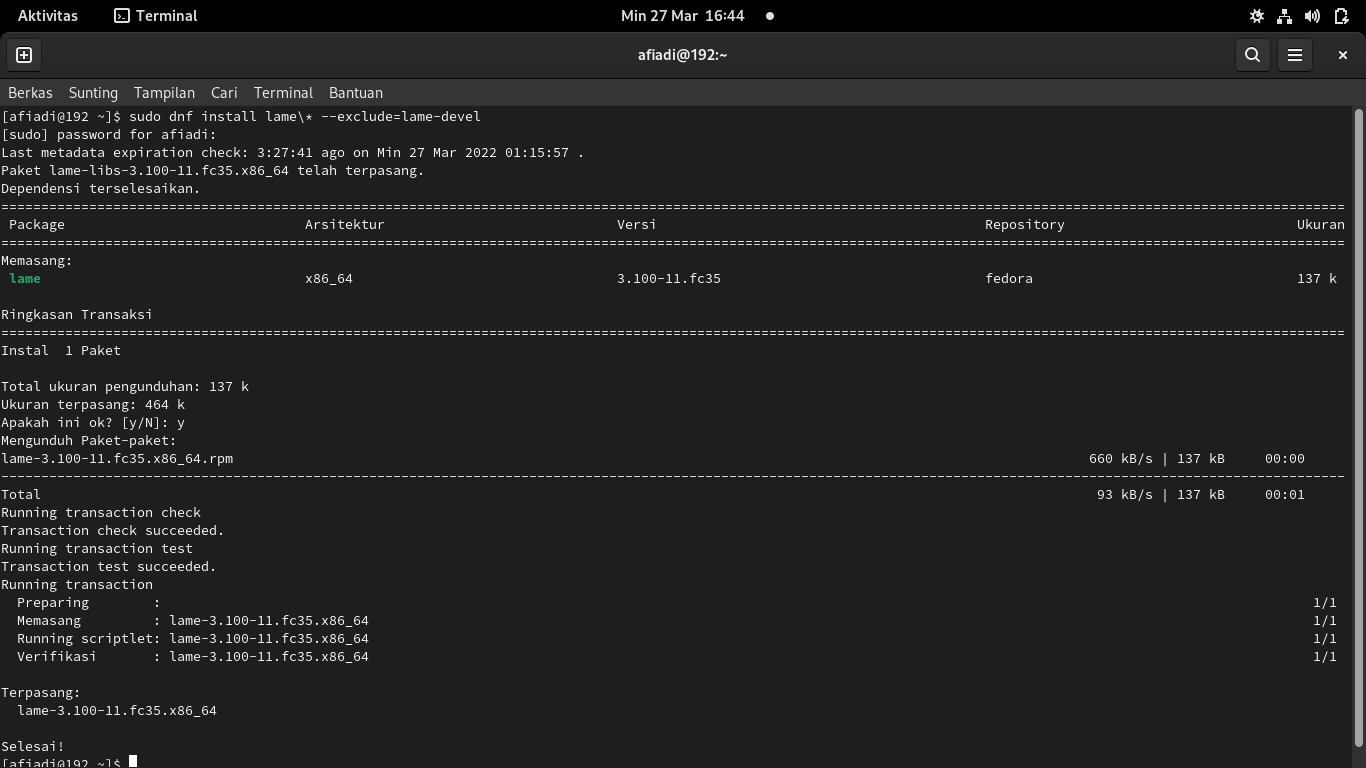Screen dimensions: 1366x768
Task: Click the 'Instal 1 Paket' line
Action: click(x=61, y=350)
